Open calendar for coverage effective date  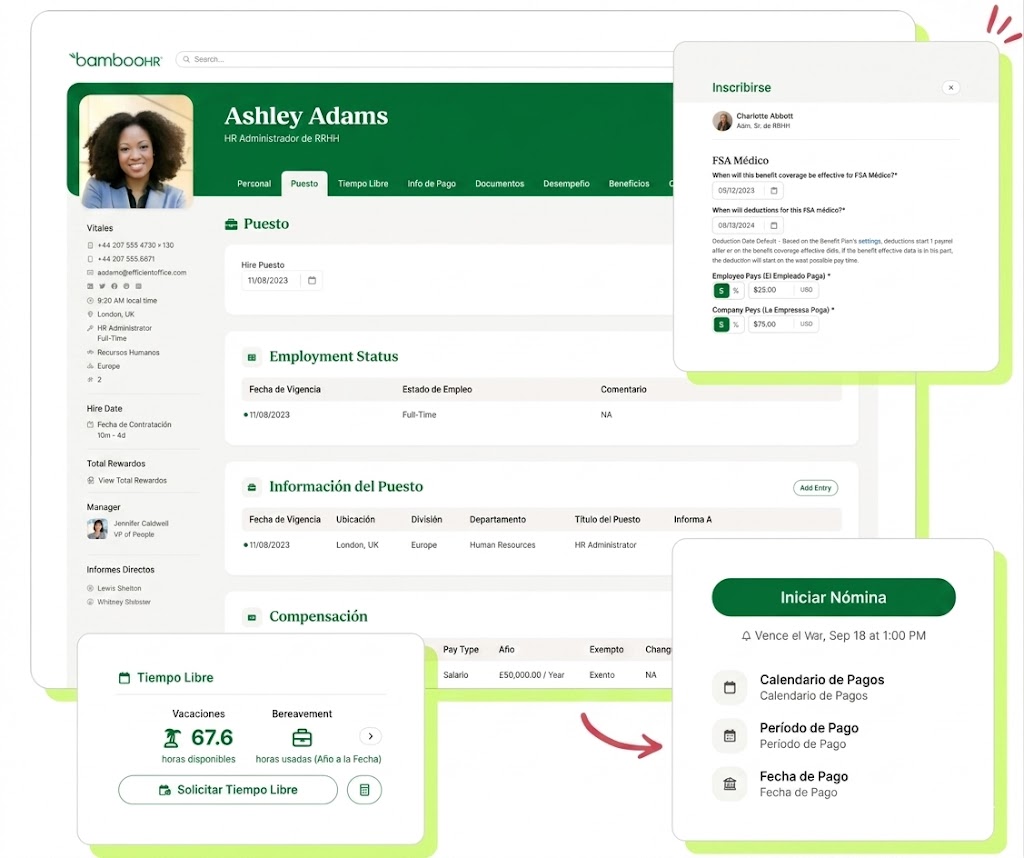pos(774,191)
